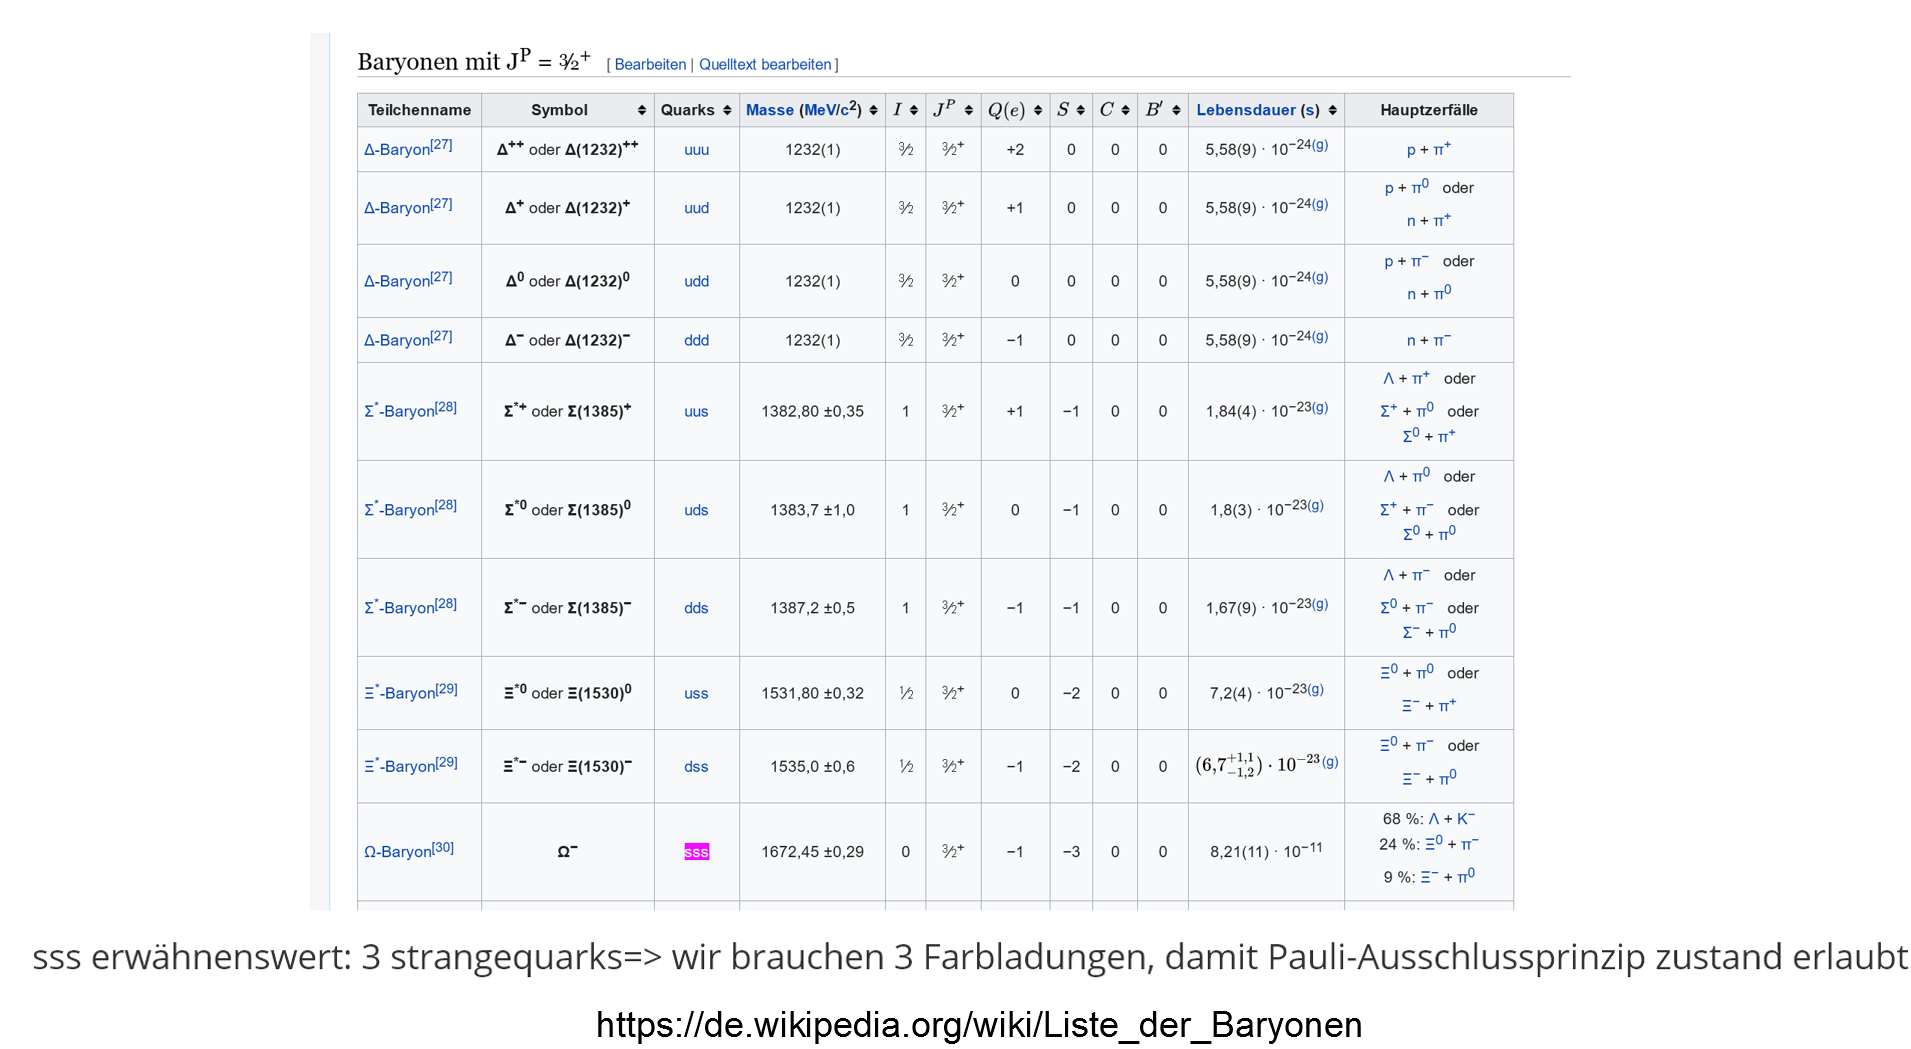The width and height of the screenshot is (1911, 1049).
Task: Select the mass value 1383,7 ±1,0
Action: pos(813,510)
